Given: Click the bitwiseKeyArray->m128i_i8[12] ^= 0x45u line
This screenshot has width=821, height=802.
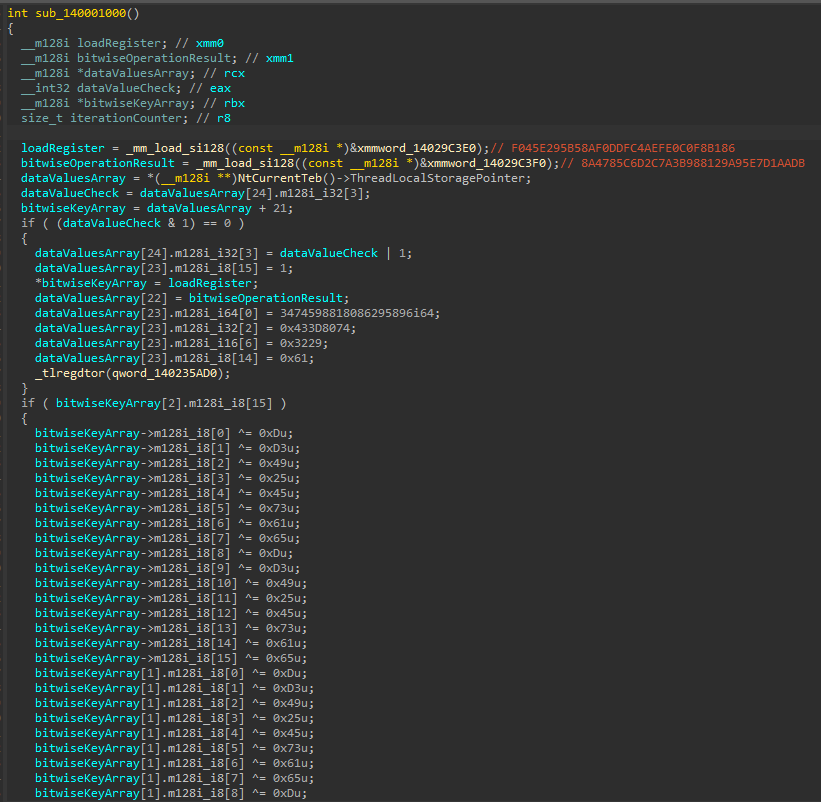Looking at the screenshot, I should coord(171,614).
